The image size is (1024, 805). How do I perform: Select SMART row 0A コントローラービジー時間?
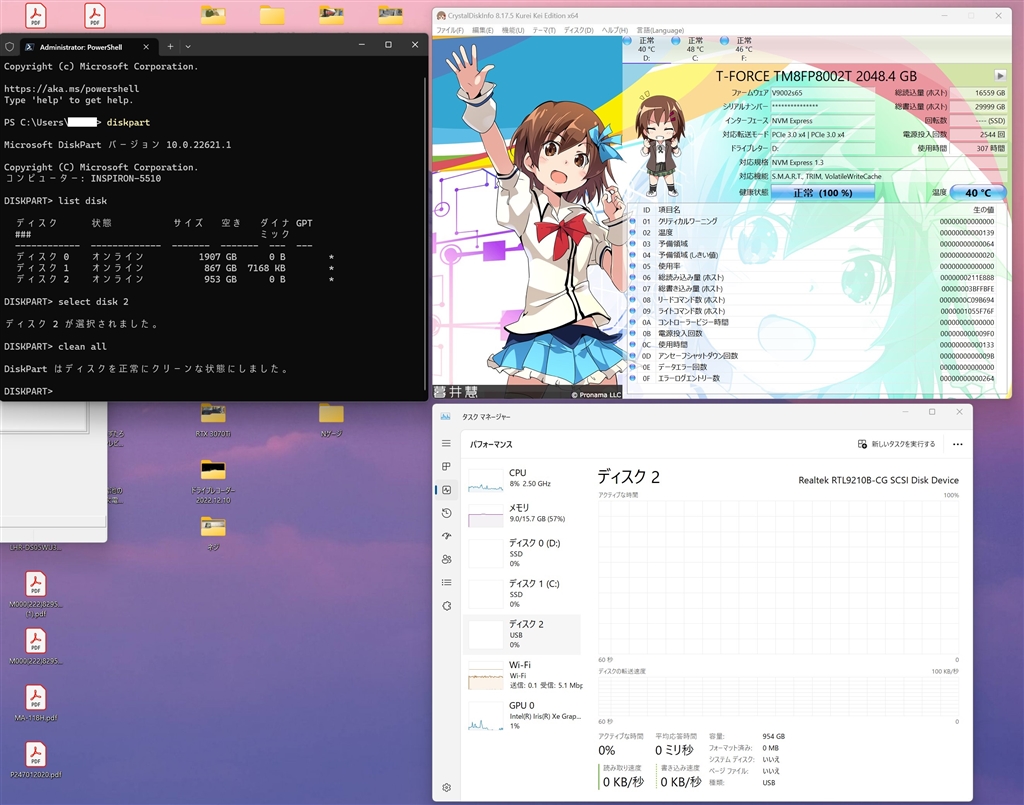click(814, 322)
